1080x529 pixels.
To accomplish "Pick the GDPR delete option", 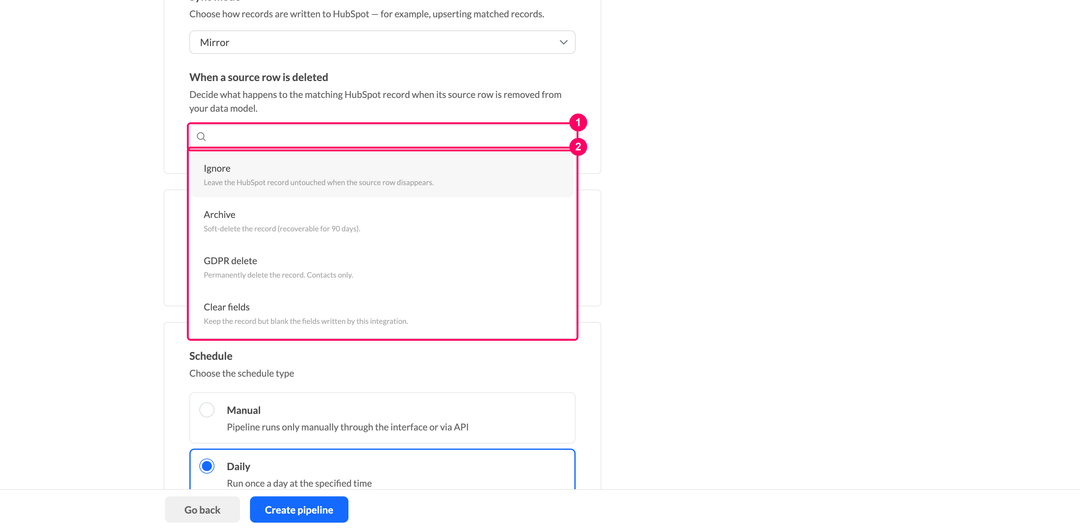I will [382, 267].
